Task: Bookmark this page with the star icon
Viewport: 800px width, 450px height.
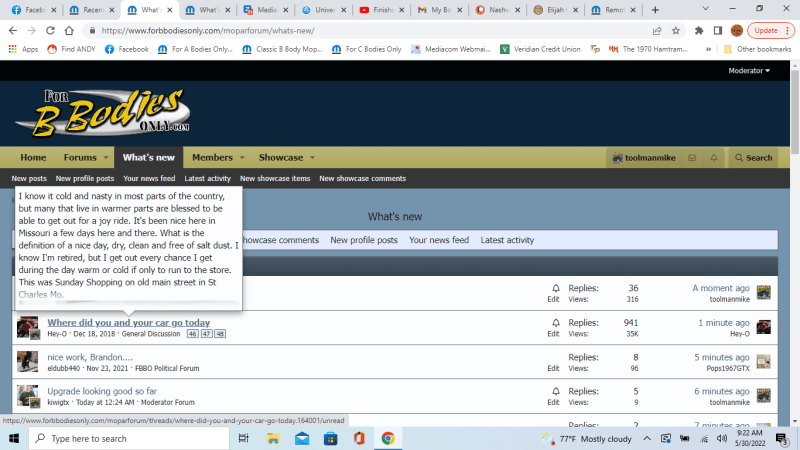Action: pos(676,30)
